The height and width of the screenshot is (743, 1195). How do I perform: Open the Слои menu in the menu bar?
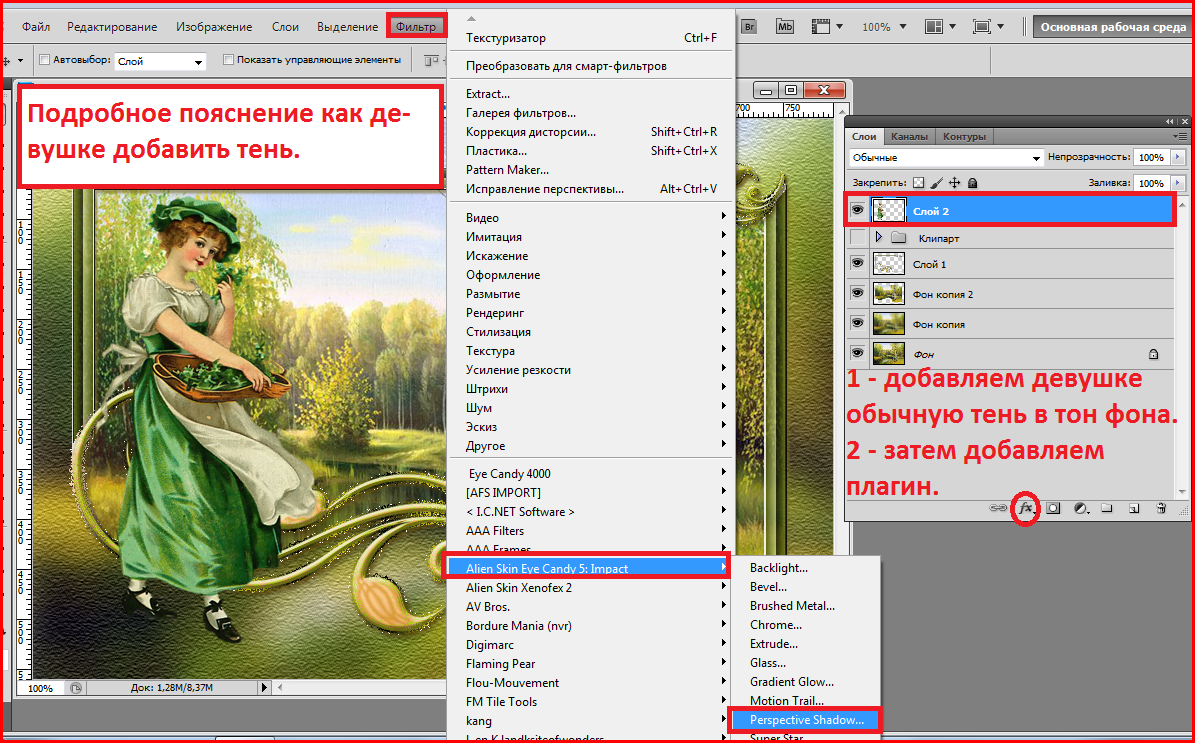click(285, 27)
